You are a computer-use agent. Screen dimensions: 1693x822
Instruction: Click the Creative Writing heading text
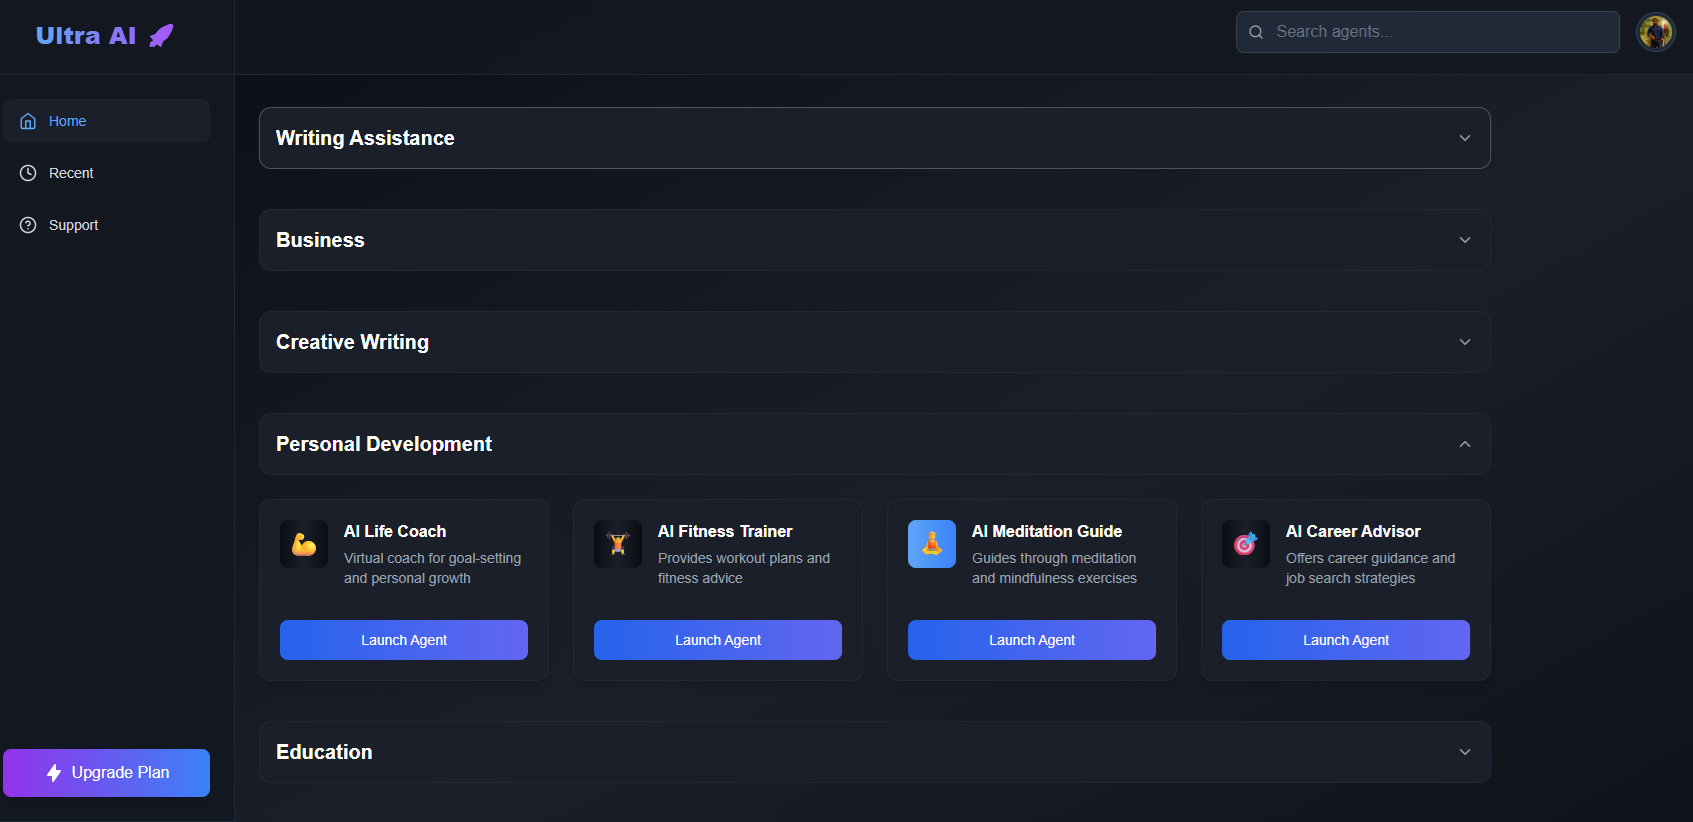coord(352,342)
